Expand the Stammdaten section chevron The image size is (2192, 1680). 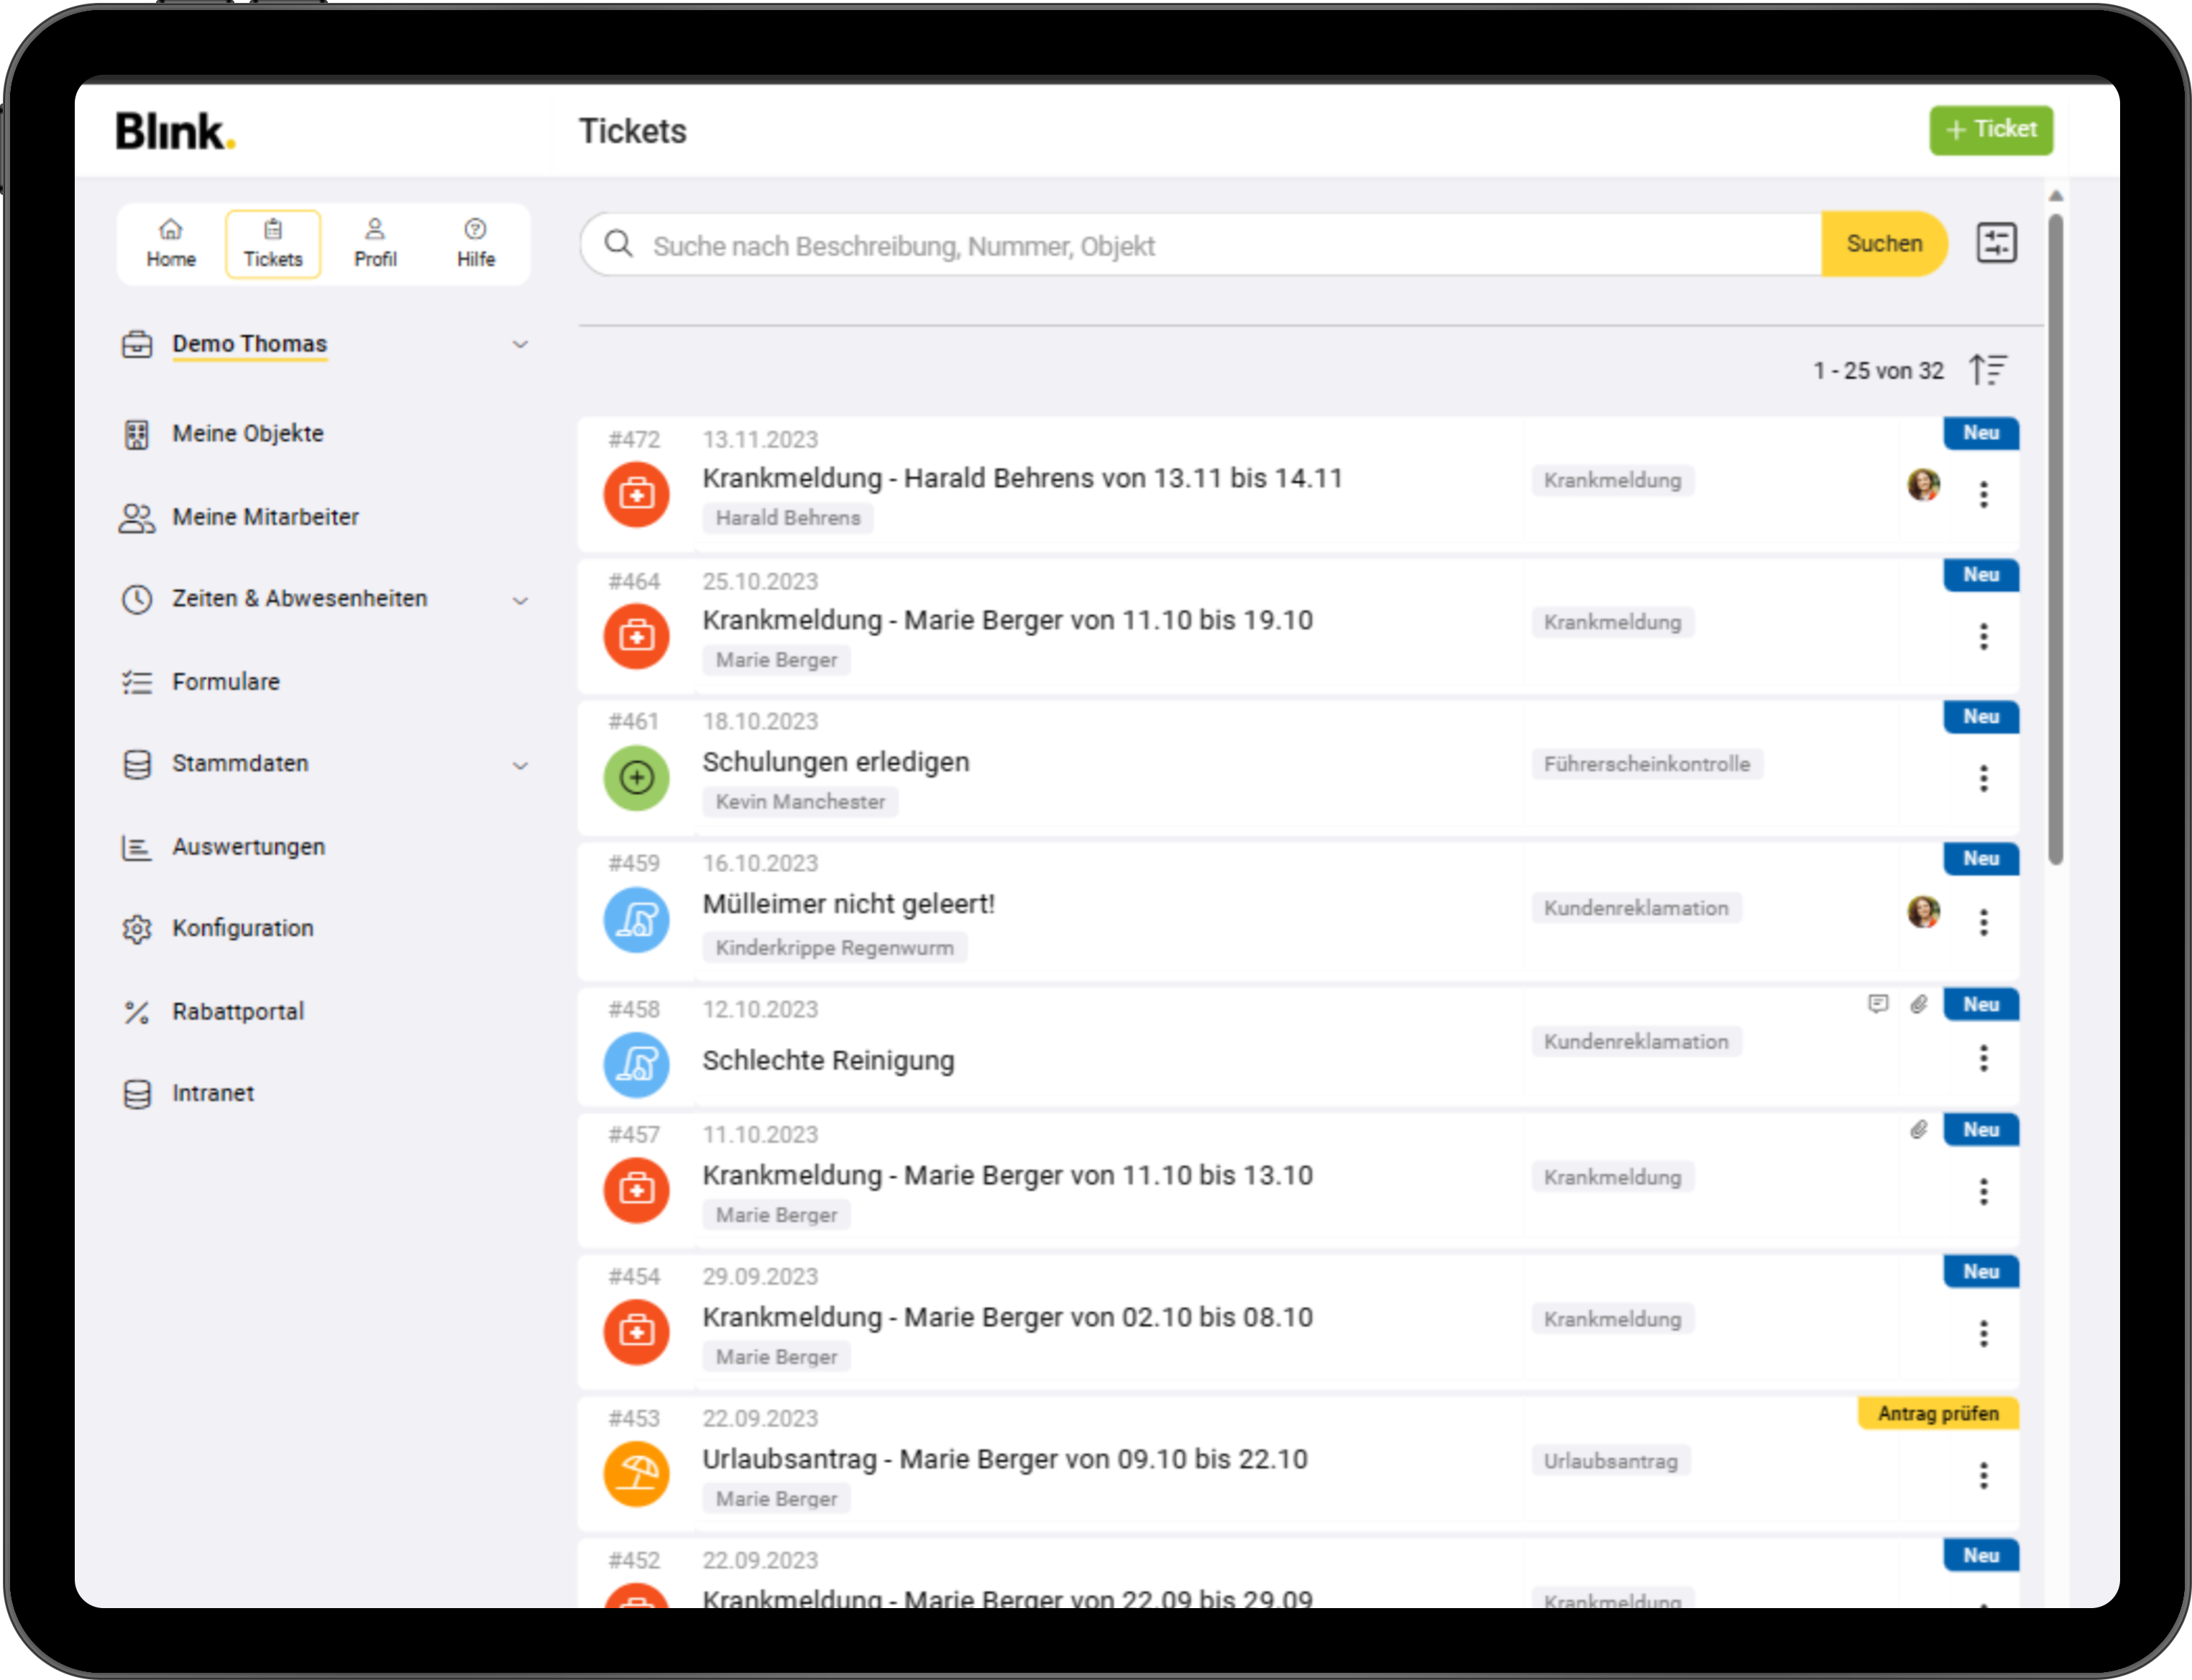[x=520, y=765]
